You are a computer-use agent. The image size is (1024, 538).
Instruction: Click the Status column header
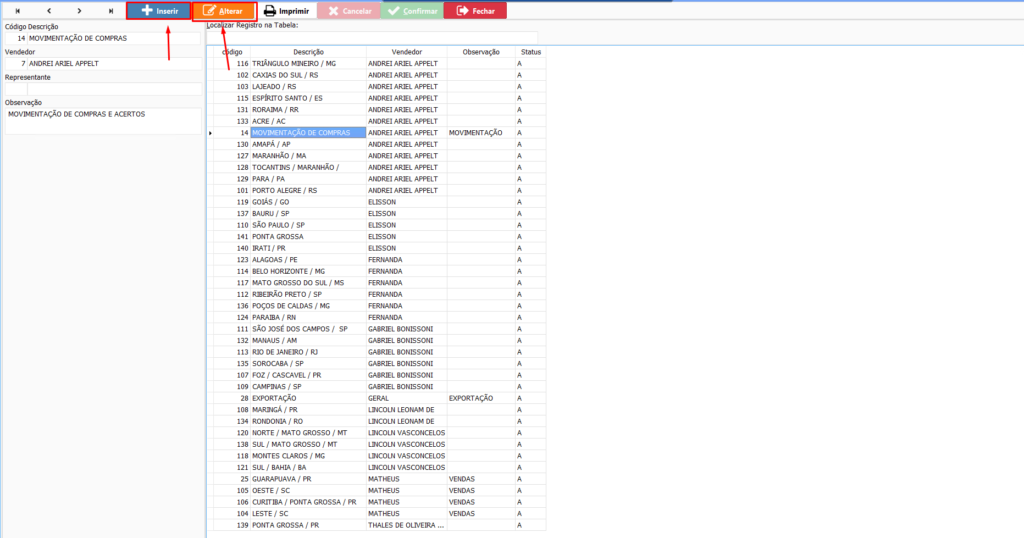(x=530, y=51)
